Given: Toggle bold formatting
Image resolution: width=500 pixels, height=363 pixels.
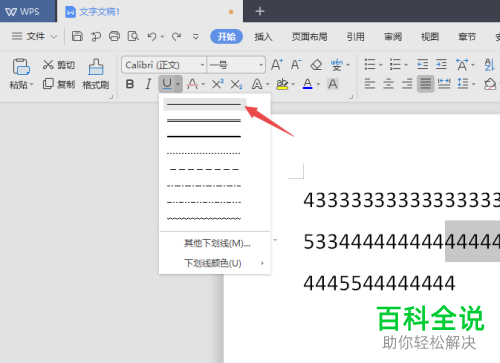Looking at the screenshot, I should 130,84.
